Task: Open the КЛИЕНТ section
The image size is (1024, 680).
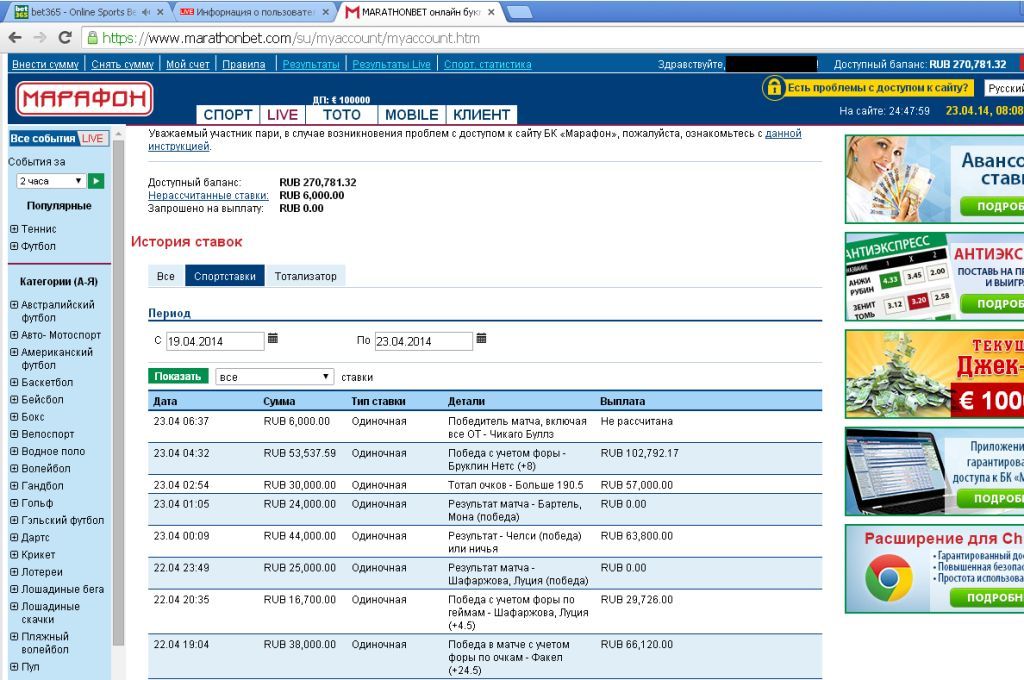Action: 482,114
